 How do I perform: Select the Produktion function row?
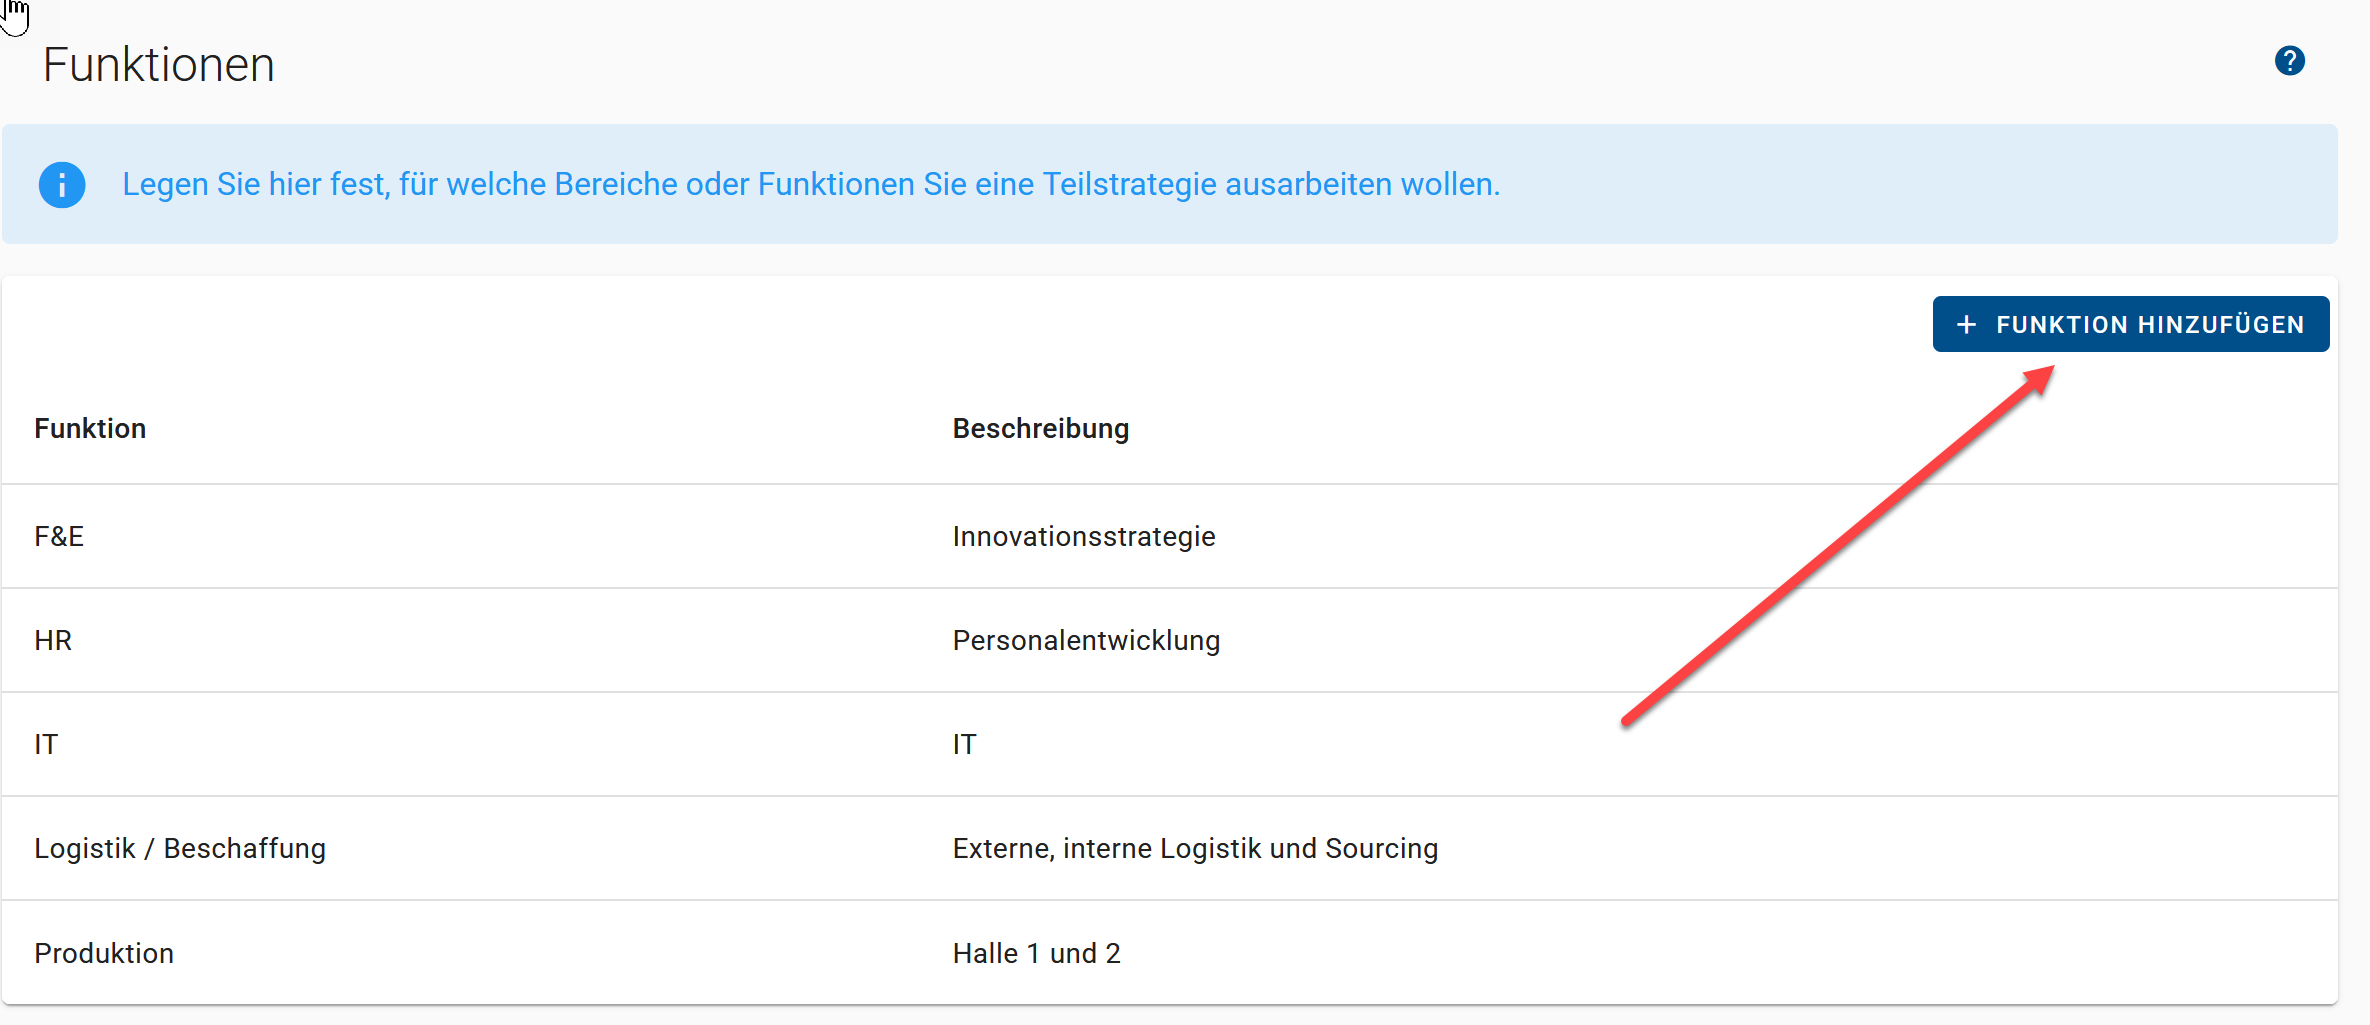point(104,953)
